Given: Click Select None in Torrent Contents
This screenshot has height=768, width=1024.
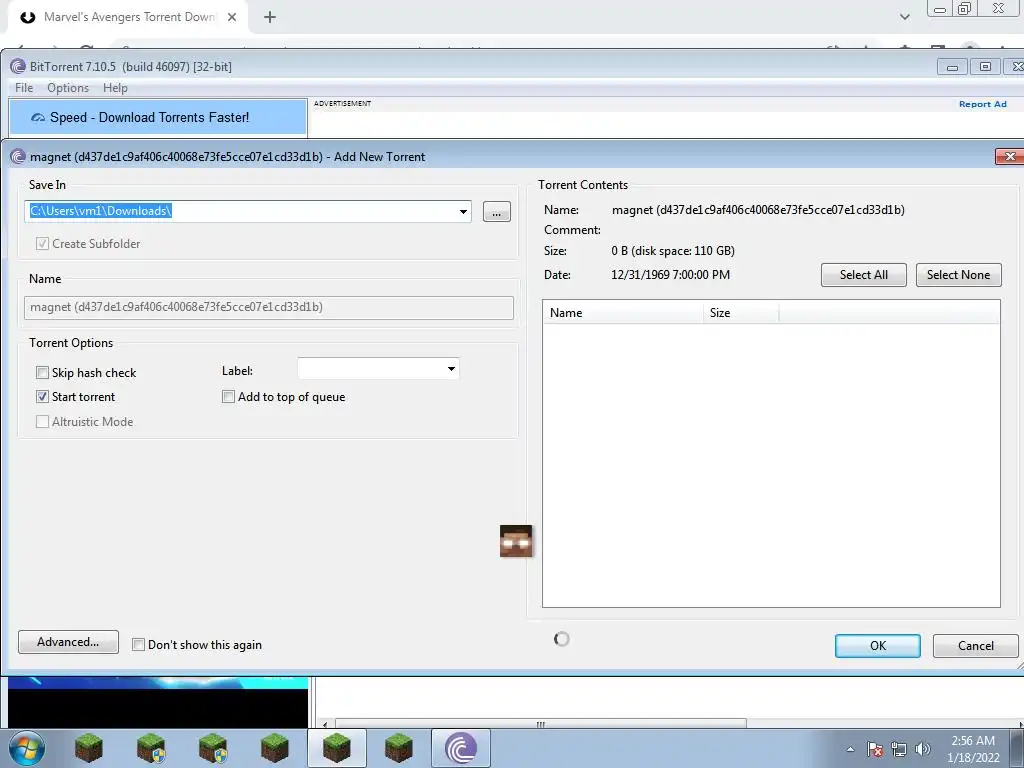Looking at the screenshot, I should [958, 275].
